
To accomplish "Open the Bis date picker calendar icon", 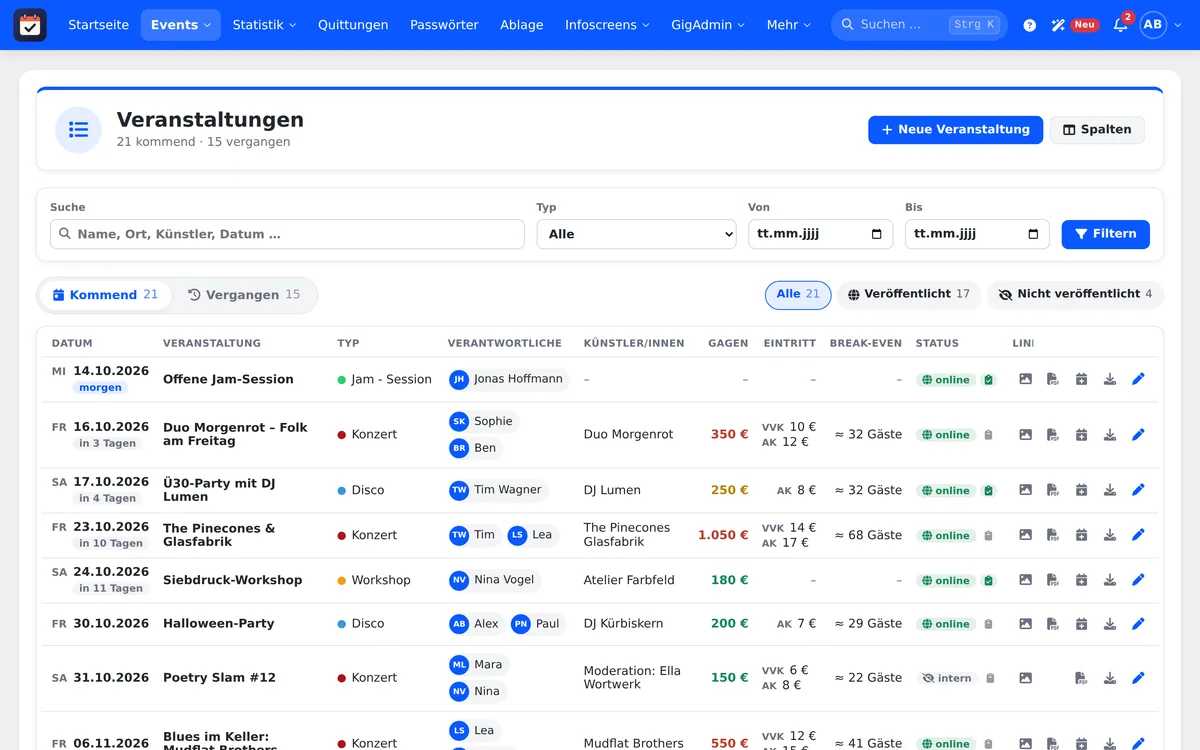I will 1034,234.
